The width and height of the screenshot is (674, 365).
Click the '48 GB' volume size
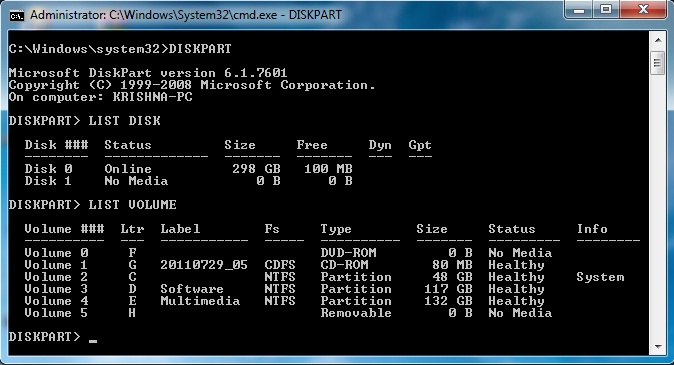coord(452,277)
